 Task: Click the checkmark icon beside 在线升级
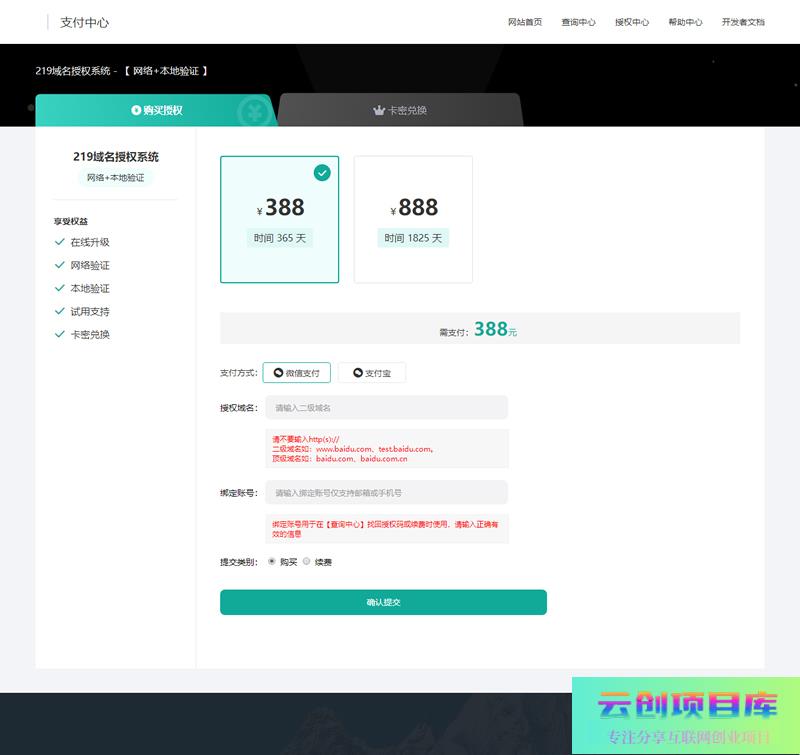click(60, 242)
